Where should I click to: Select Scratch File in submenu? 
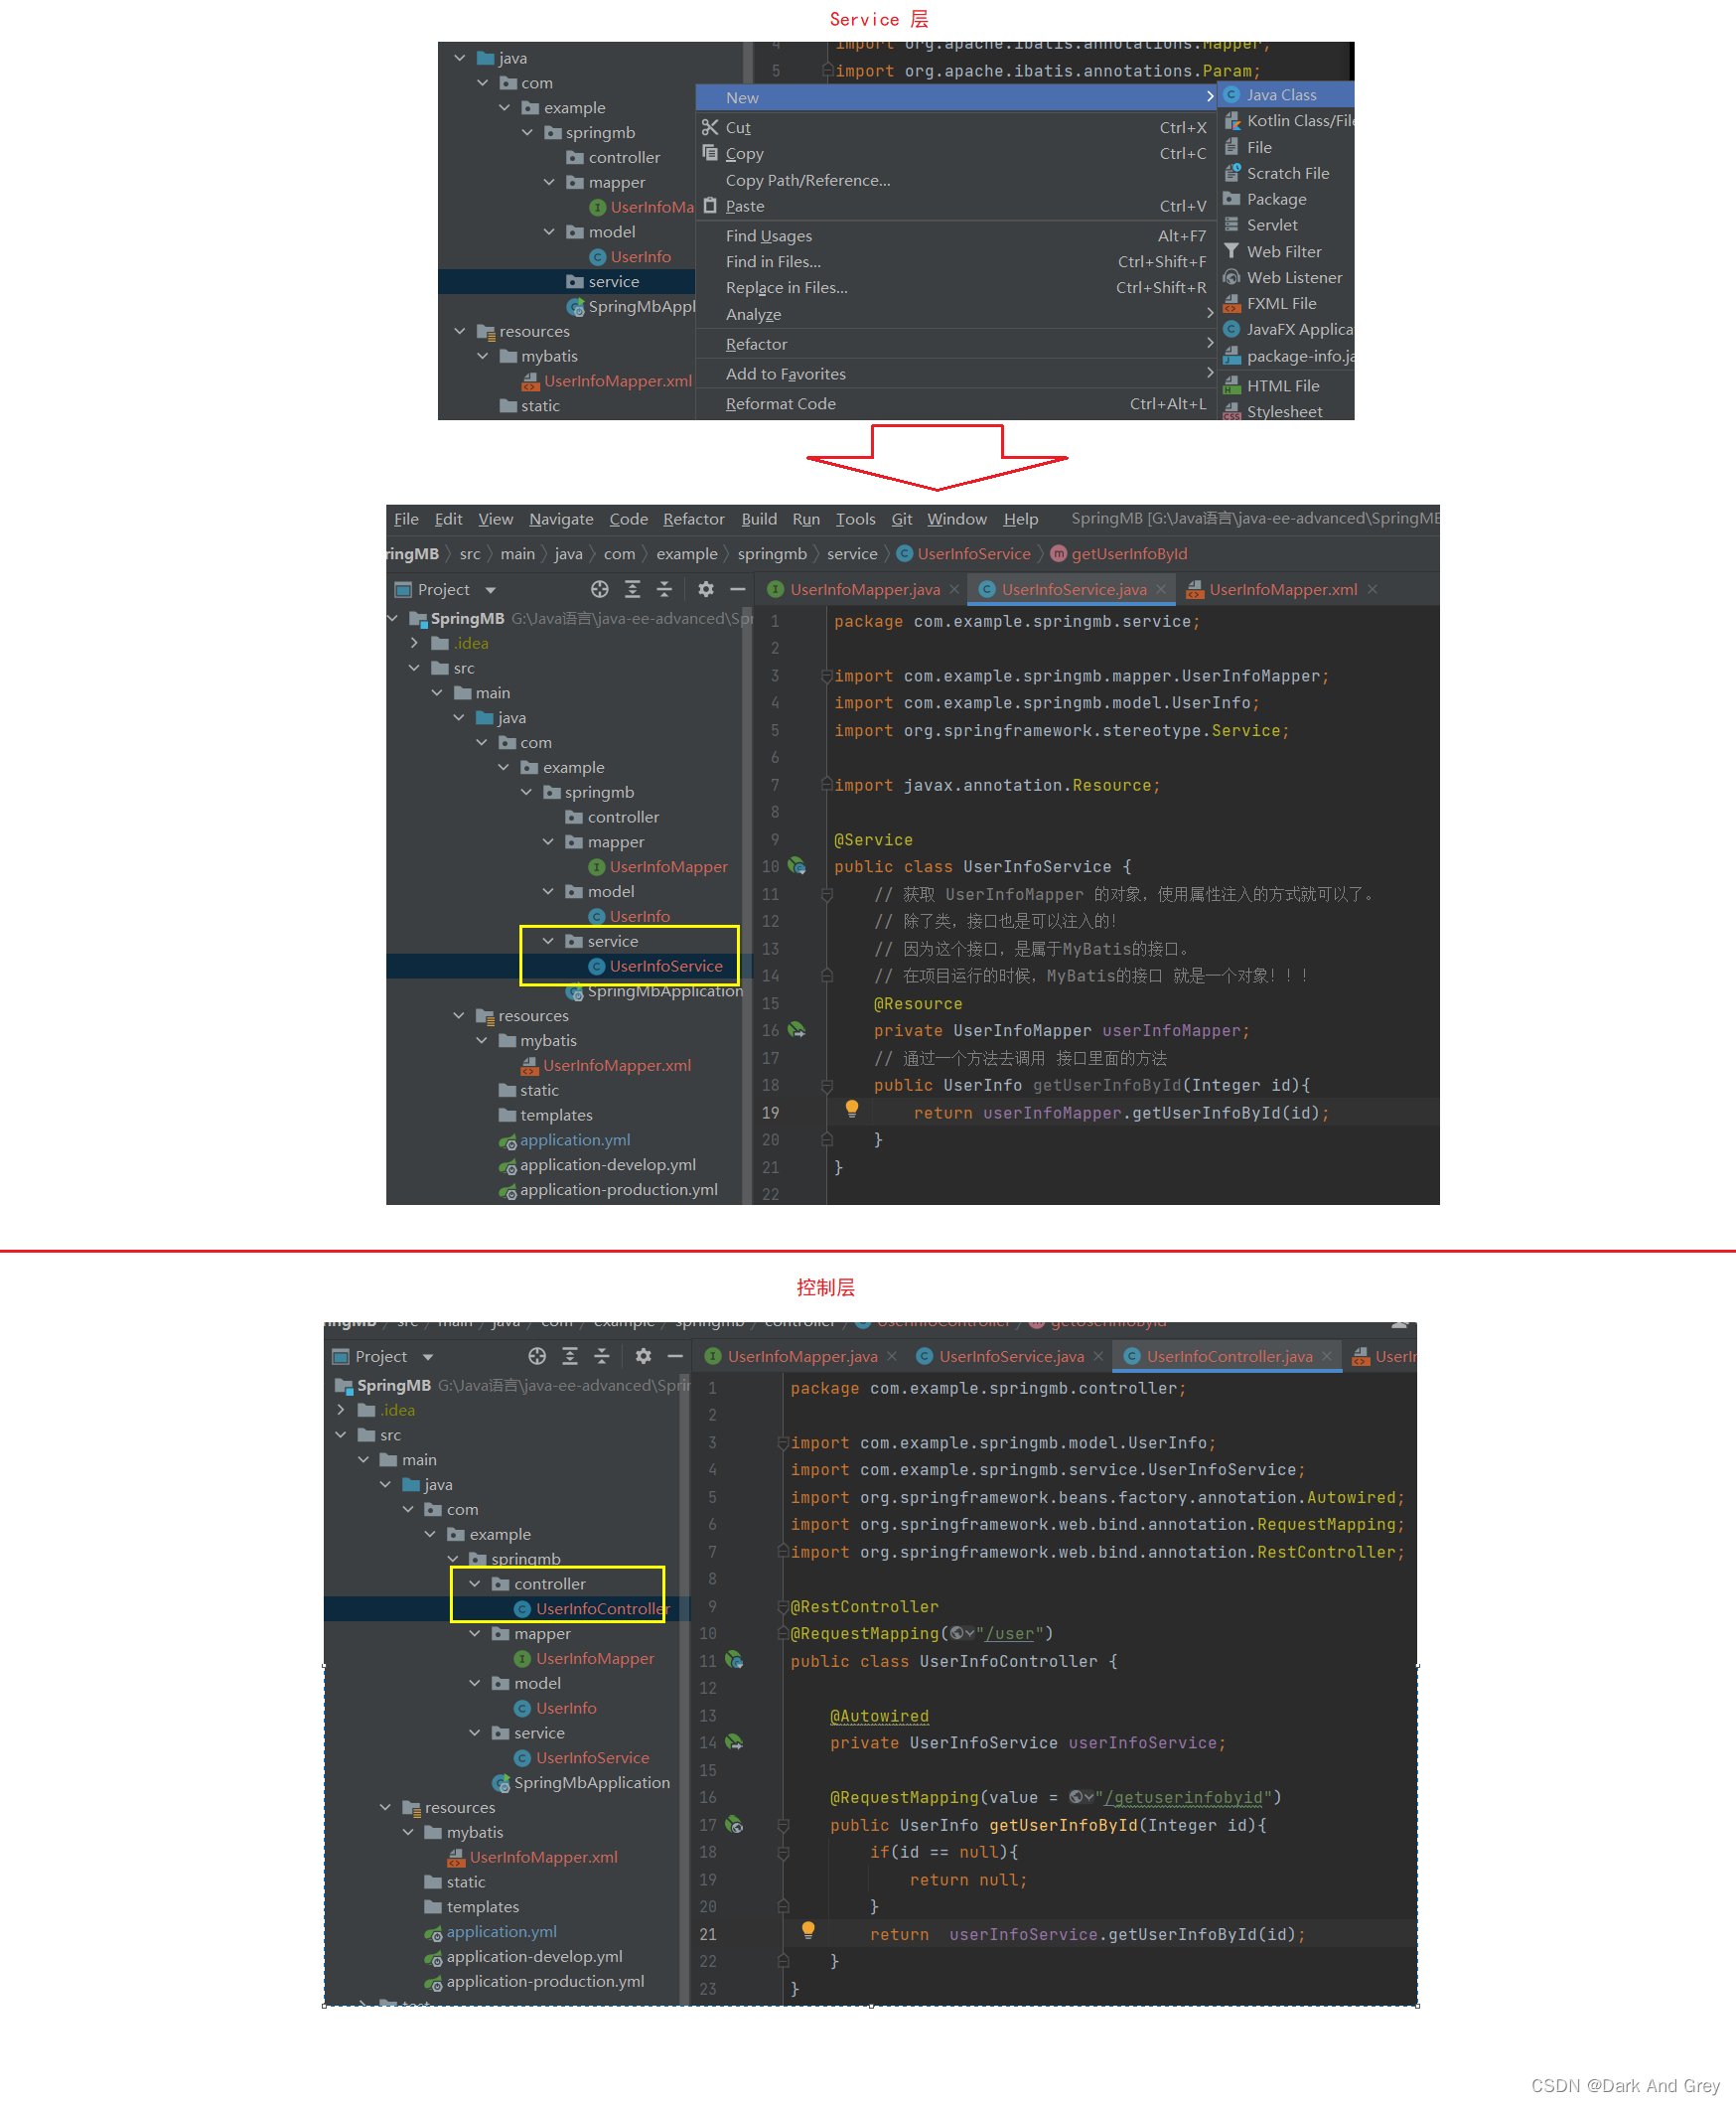[1286, 173]
